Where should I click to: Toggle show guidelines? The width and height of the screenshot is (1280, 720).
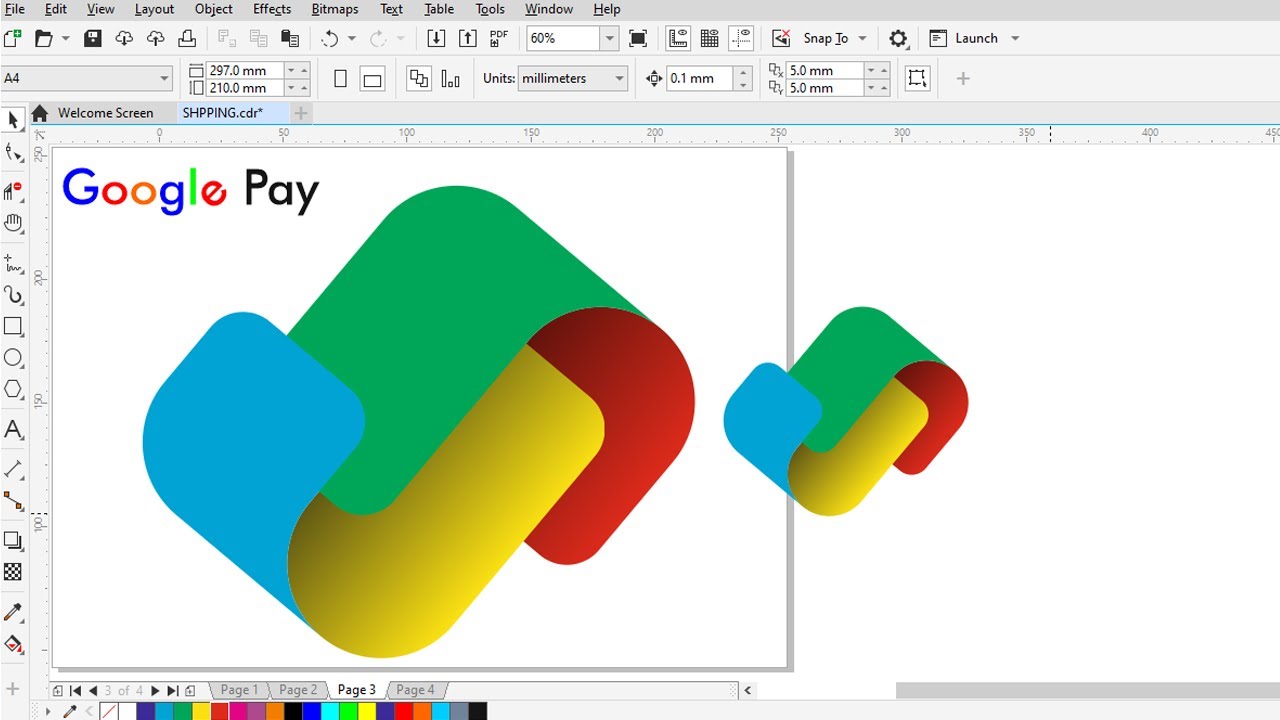[741, 38]
